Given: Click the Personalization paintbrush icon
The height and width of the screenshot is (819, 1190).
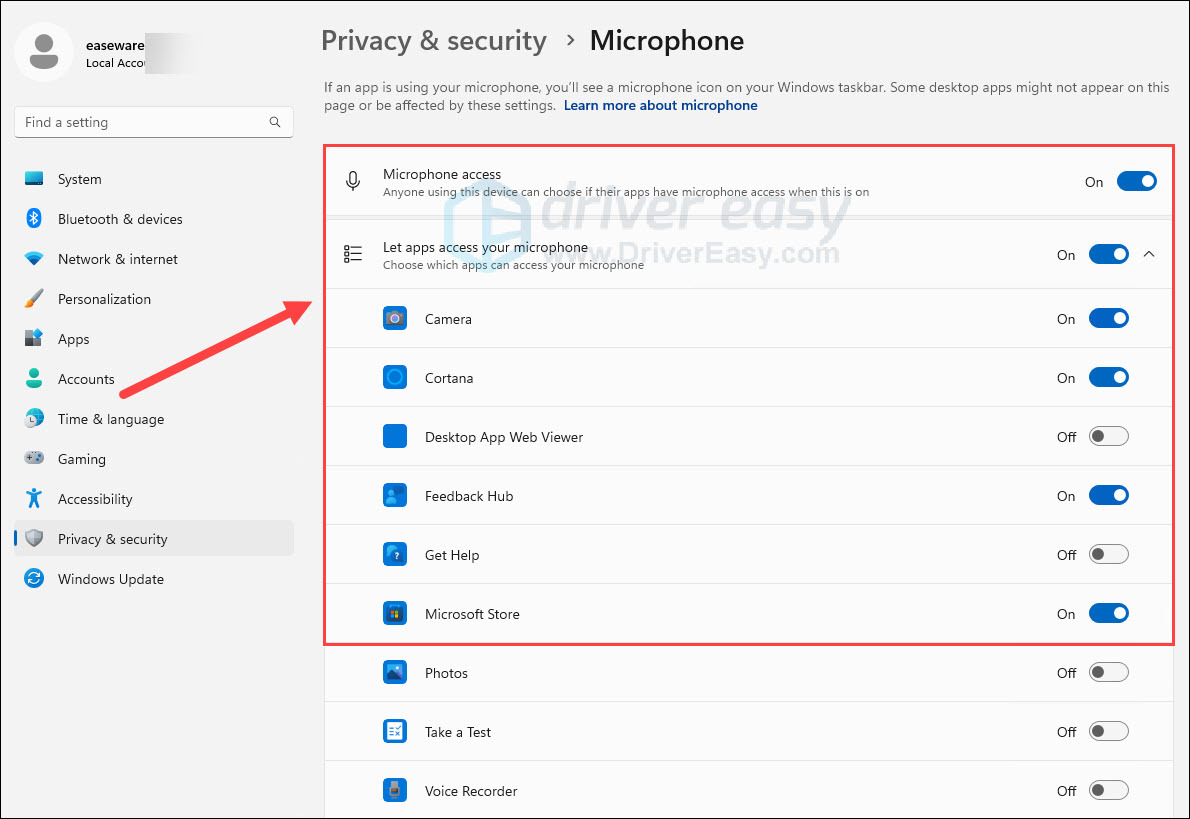Looking at the screenshot, I should point(34,298).
